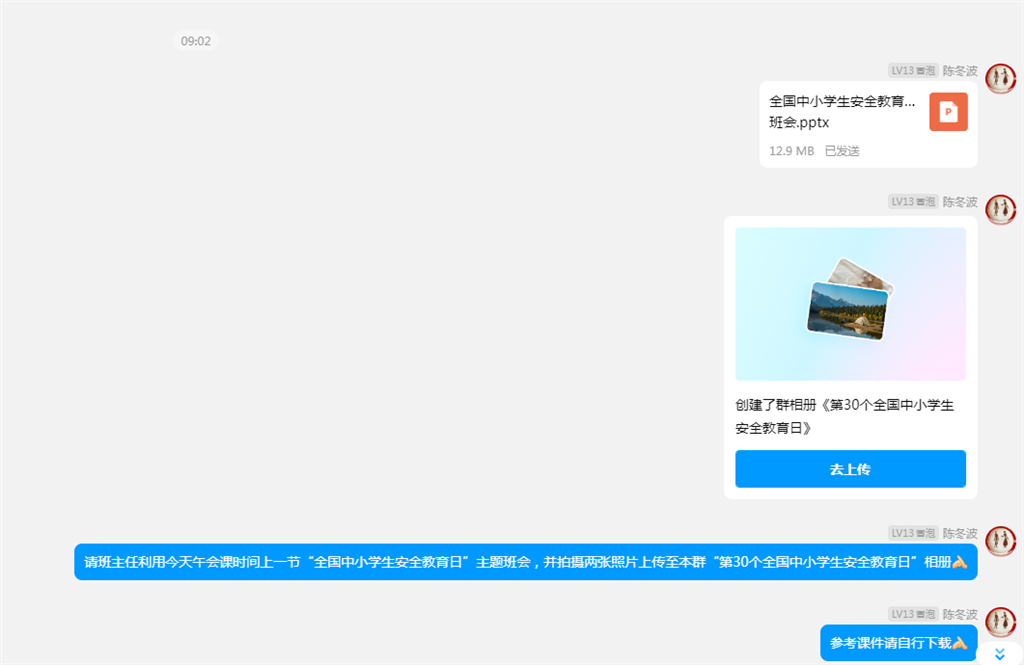The height and width of the screenshot is (665, 1024).
Task: Click the 09:02 timestamp label
Action: (x=196, y=41)
